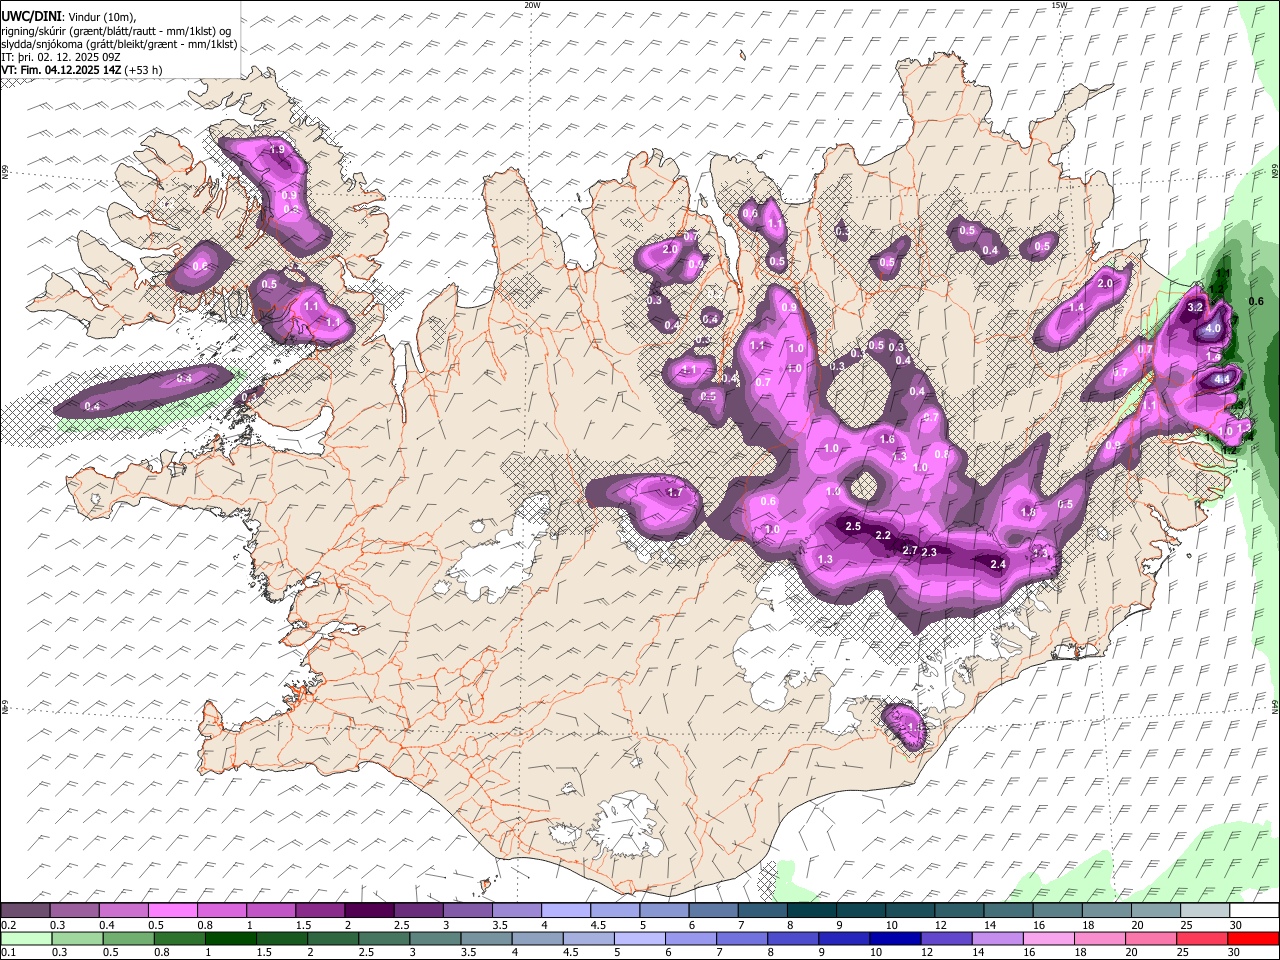Click the black 0.6 value offshore to the east

click(x=1257, y=301)
